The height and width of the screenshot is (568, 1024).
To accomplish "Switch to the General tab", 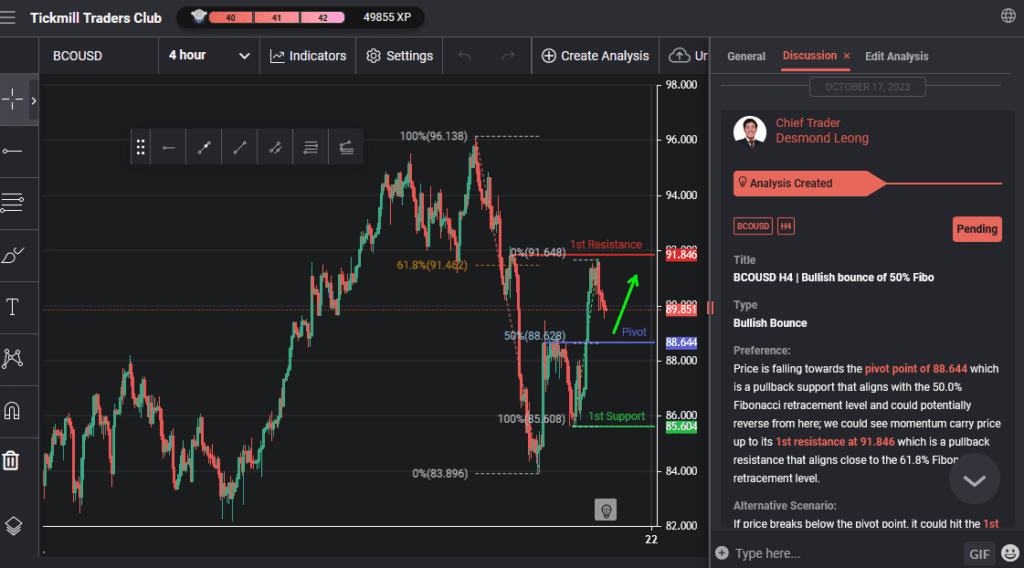I will [746, 56].
